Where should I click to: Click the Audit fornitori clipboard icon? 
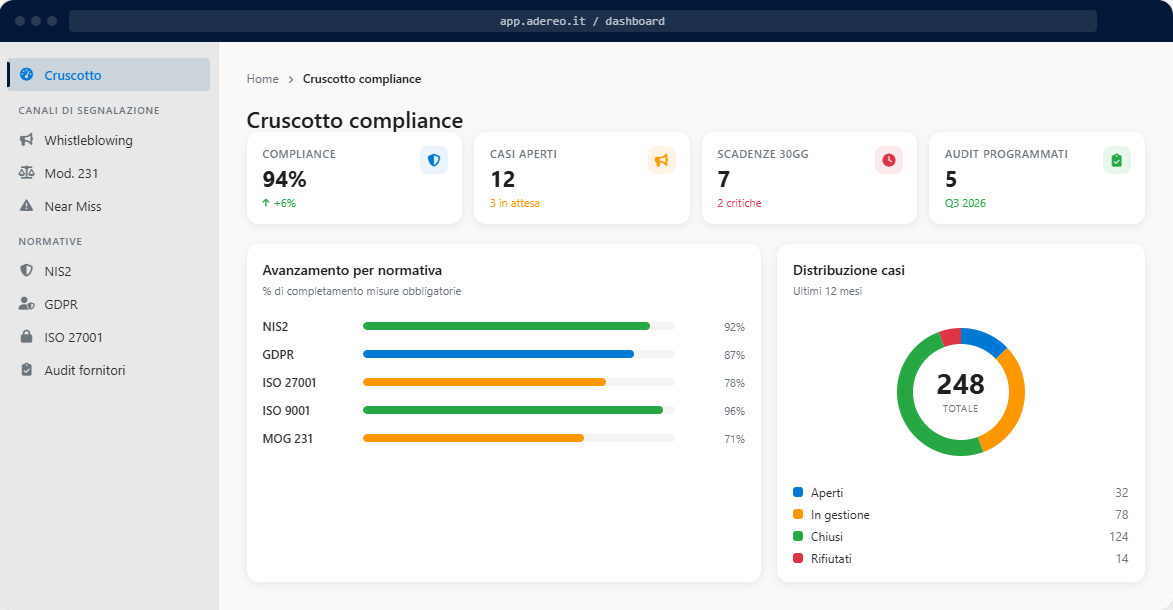tap(26, 369)
